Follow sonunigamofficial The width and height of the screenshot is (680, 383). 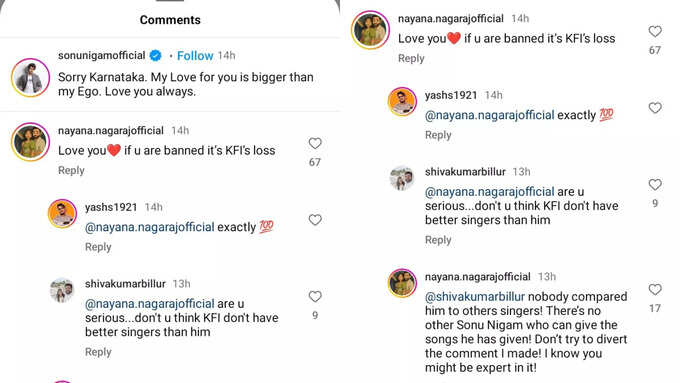tap(195, 56)
